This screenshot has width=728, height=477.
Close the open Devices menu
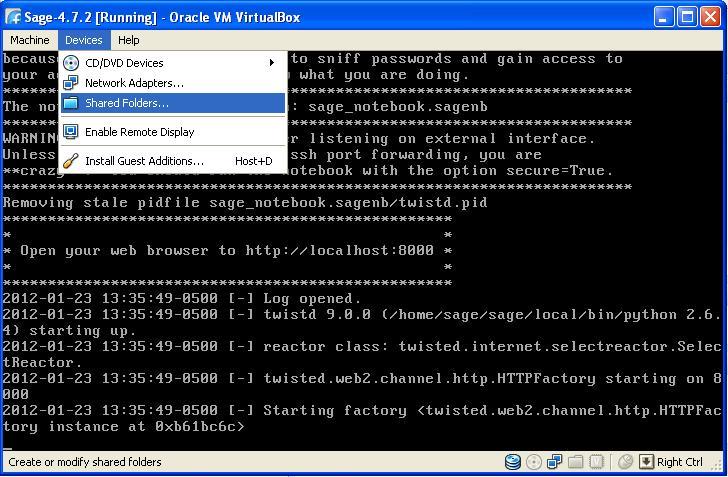coord(83,40)
